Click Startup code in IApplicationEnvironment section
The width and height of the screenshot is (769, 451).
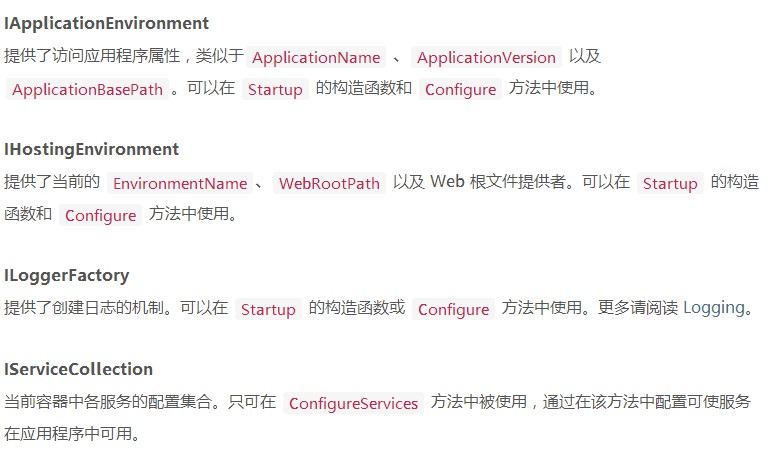(275, 89)
